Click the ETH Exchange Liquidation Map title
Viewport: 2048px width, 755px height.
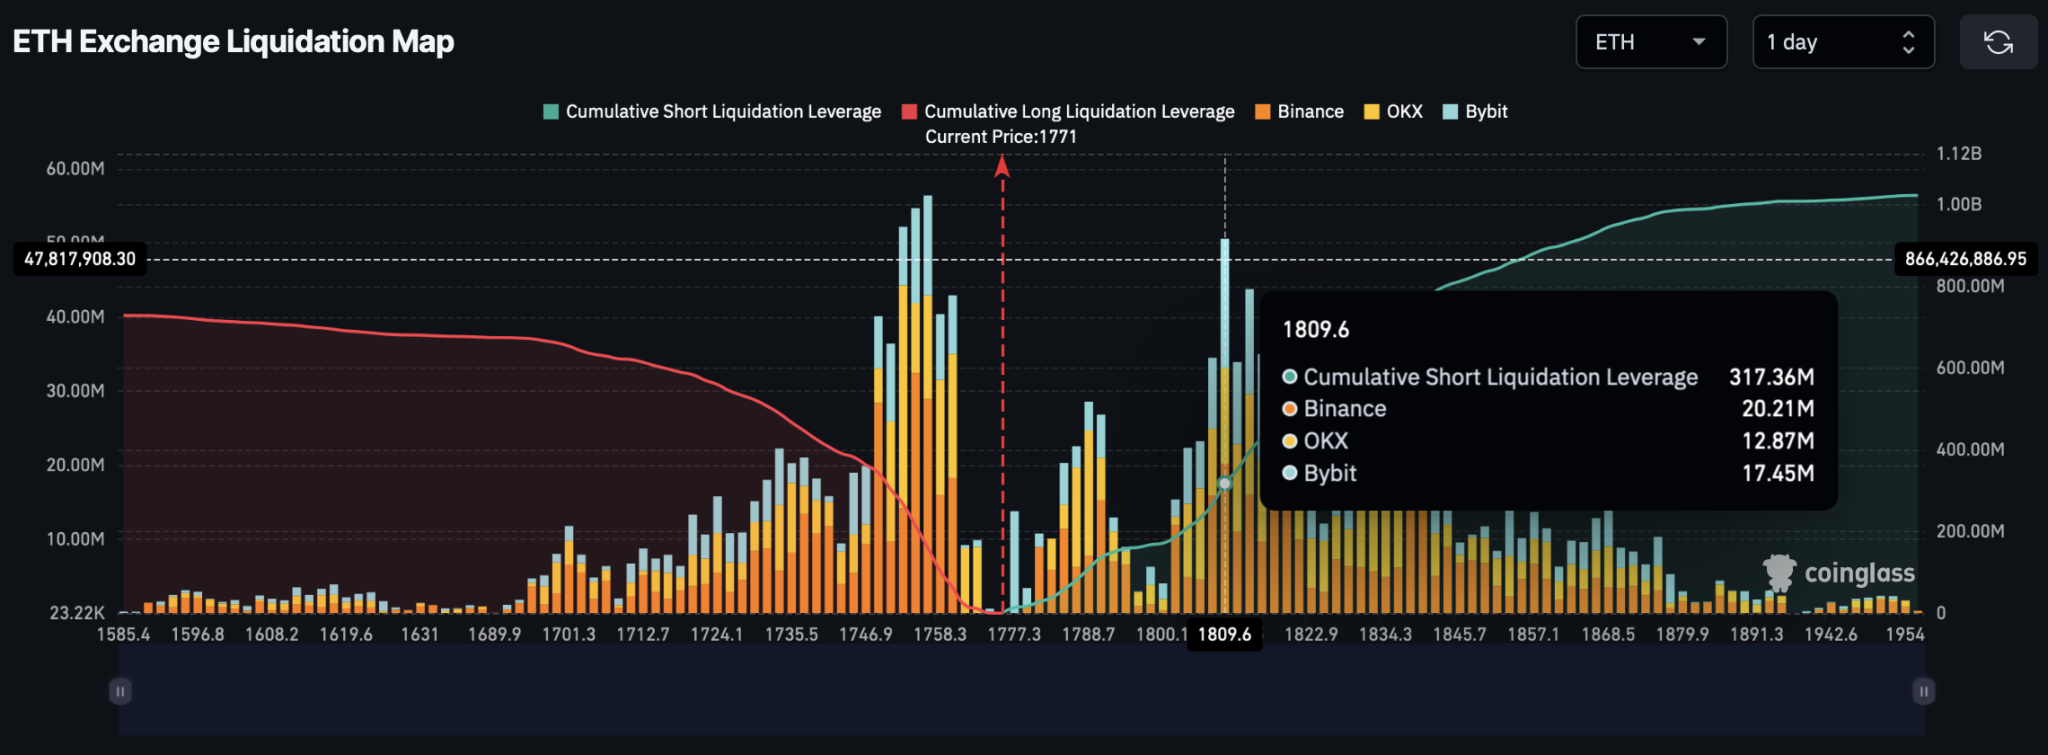coord(233,42)
